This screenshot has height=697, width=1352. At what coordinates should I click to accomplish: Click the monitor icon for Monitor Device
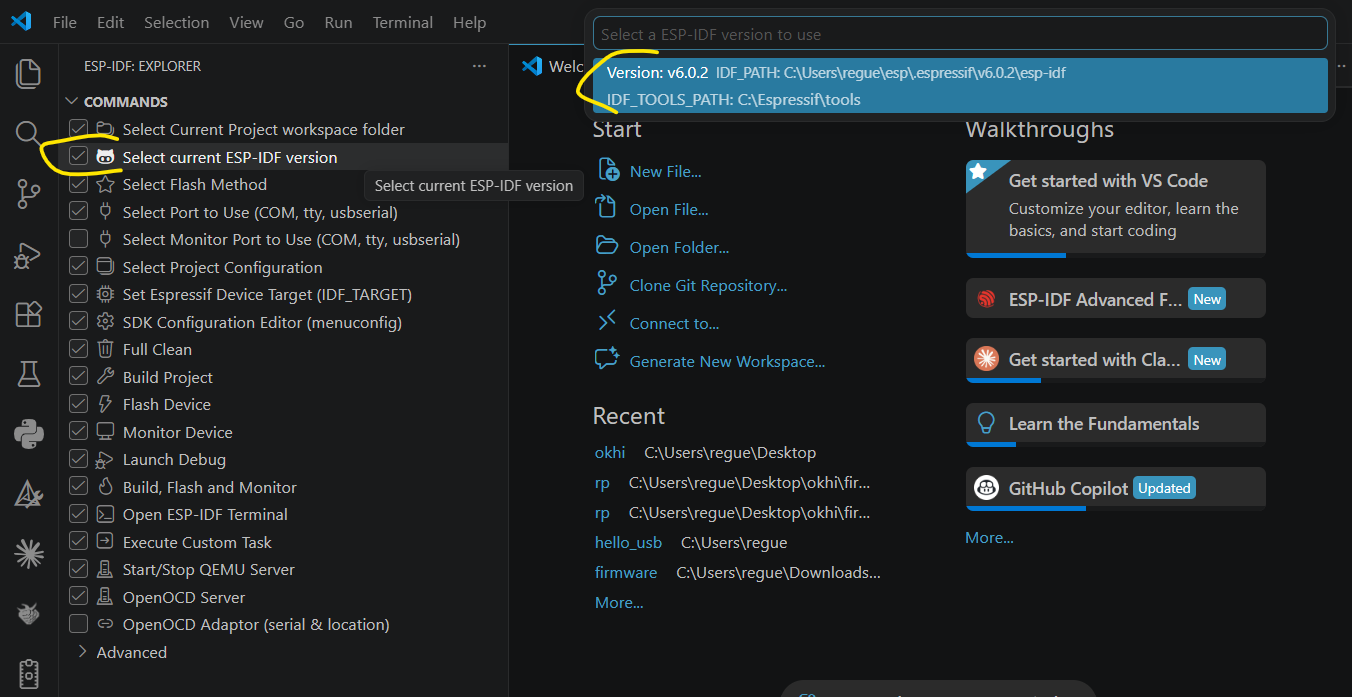[105, 432]
